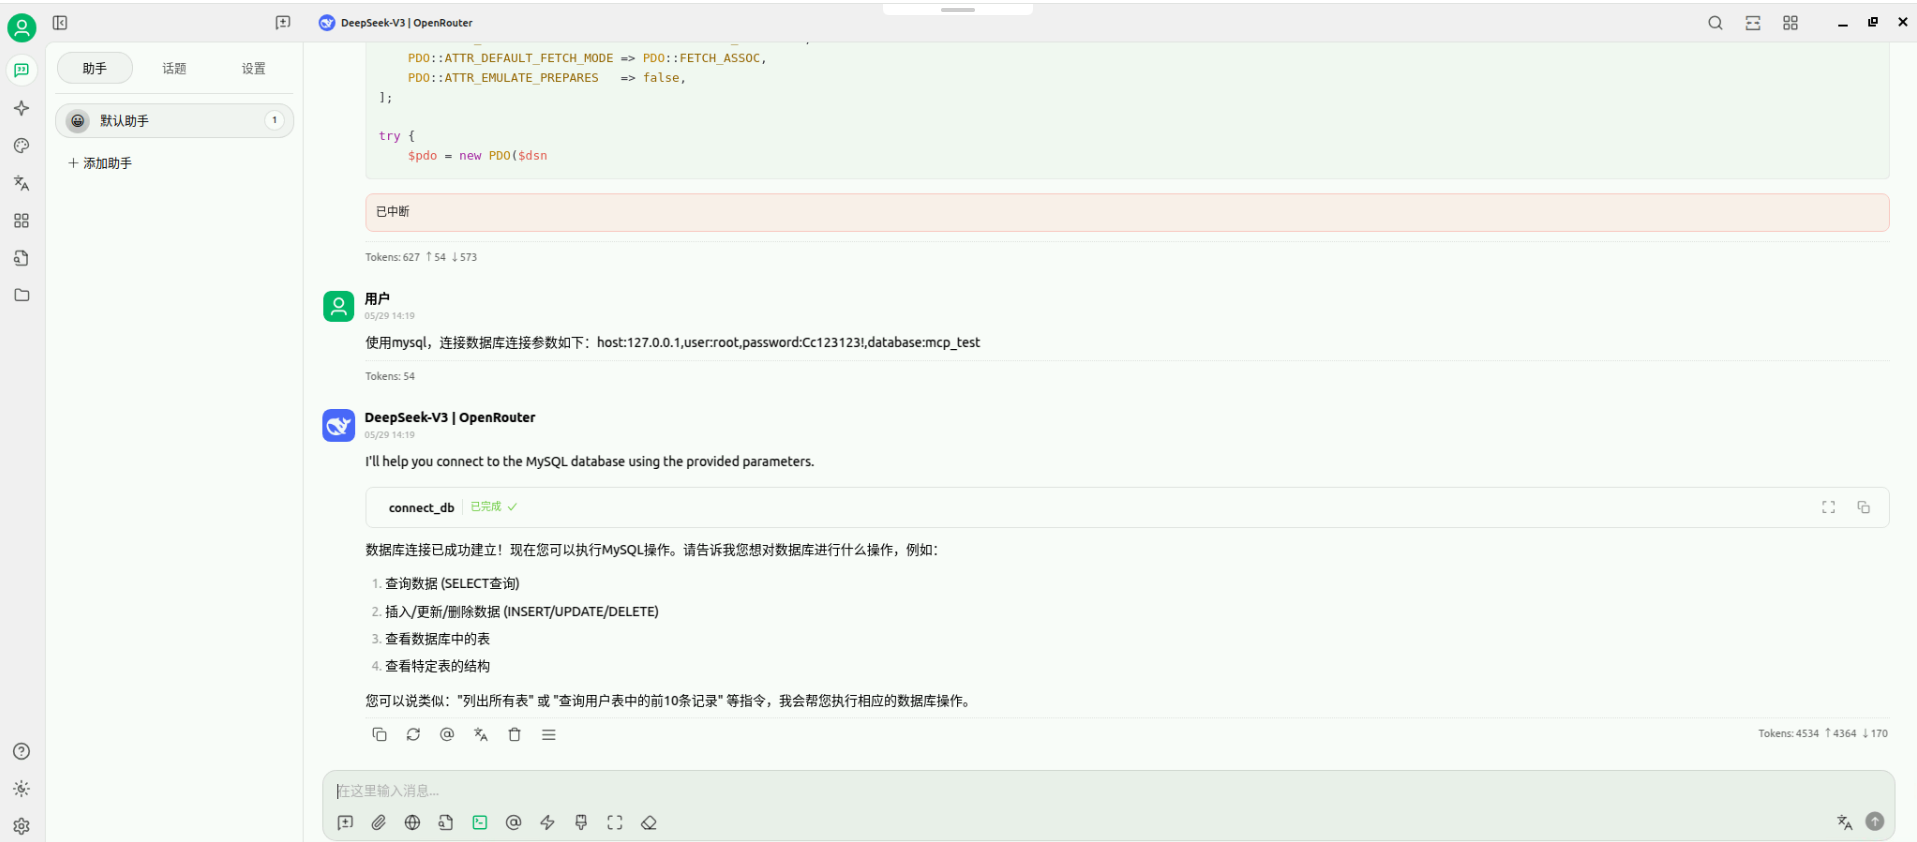Clear messages with the brush icon
Screen dimensions: 1917x842
tap(581, 823)
